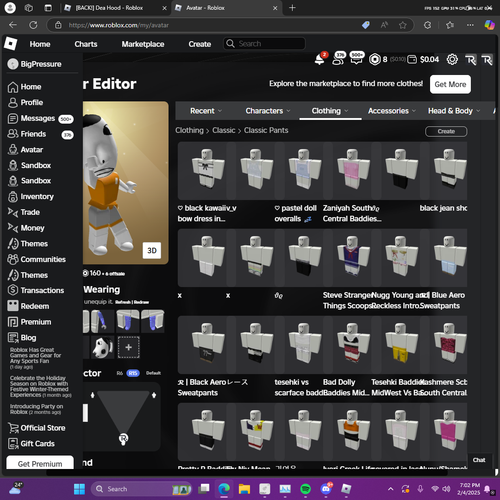Open Transactions in the left sidebar

[36, 290]
